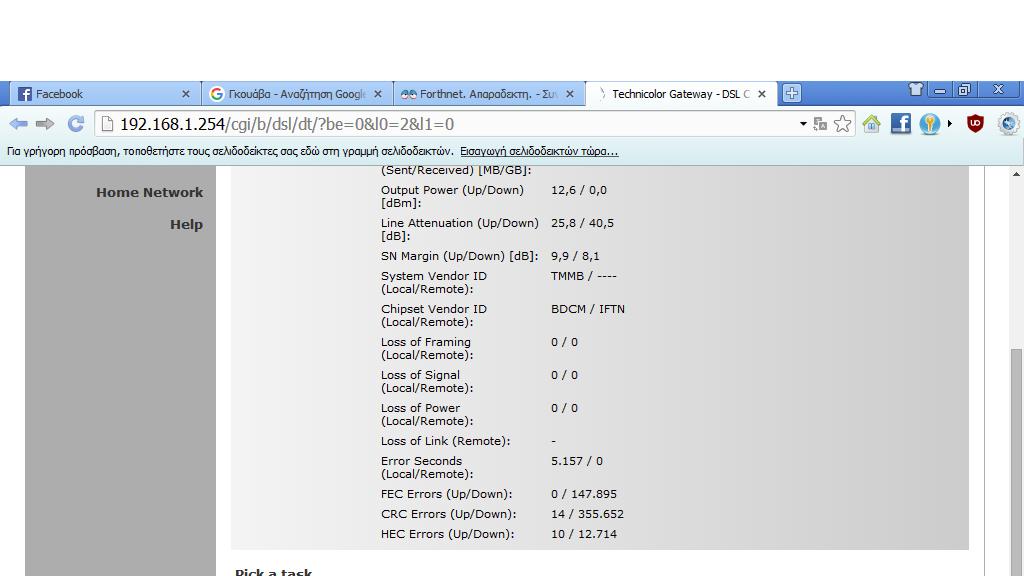1024x576 pixels.
Task: Click the Forthnet tab favicon
Action: [x=409, y=94]
